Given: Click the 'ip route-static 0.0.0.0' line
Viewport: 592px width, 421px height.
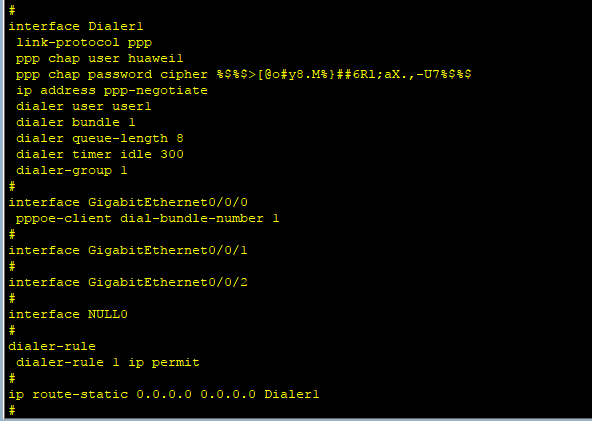Looking at the screenshot, I should [x=164, y=395].
